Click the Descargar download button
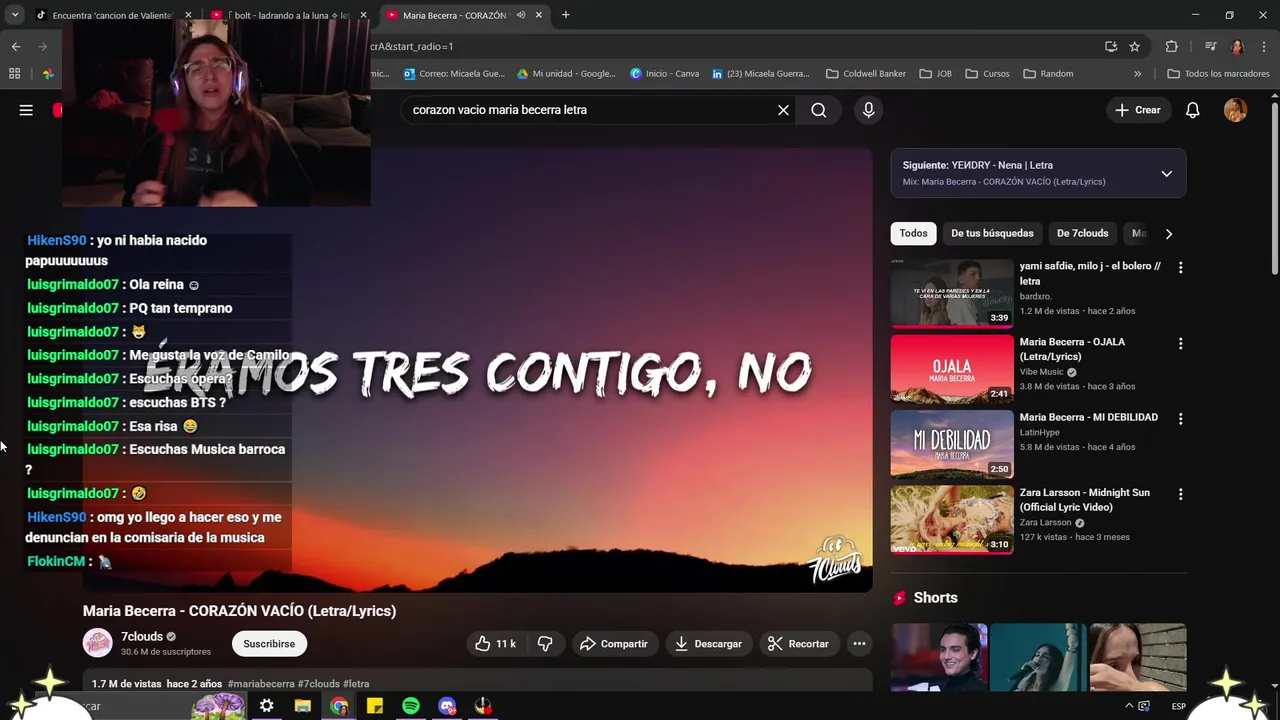This screenshot has width=1280, height=720. 708,644
